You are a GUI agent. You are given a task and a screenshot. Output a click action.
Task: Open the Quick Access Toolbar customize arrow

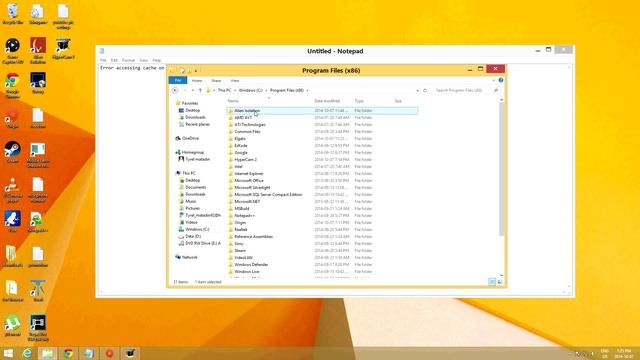pos(196,71)
